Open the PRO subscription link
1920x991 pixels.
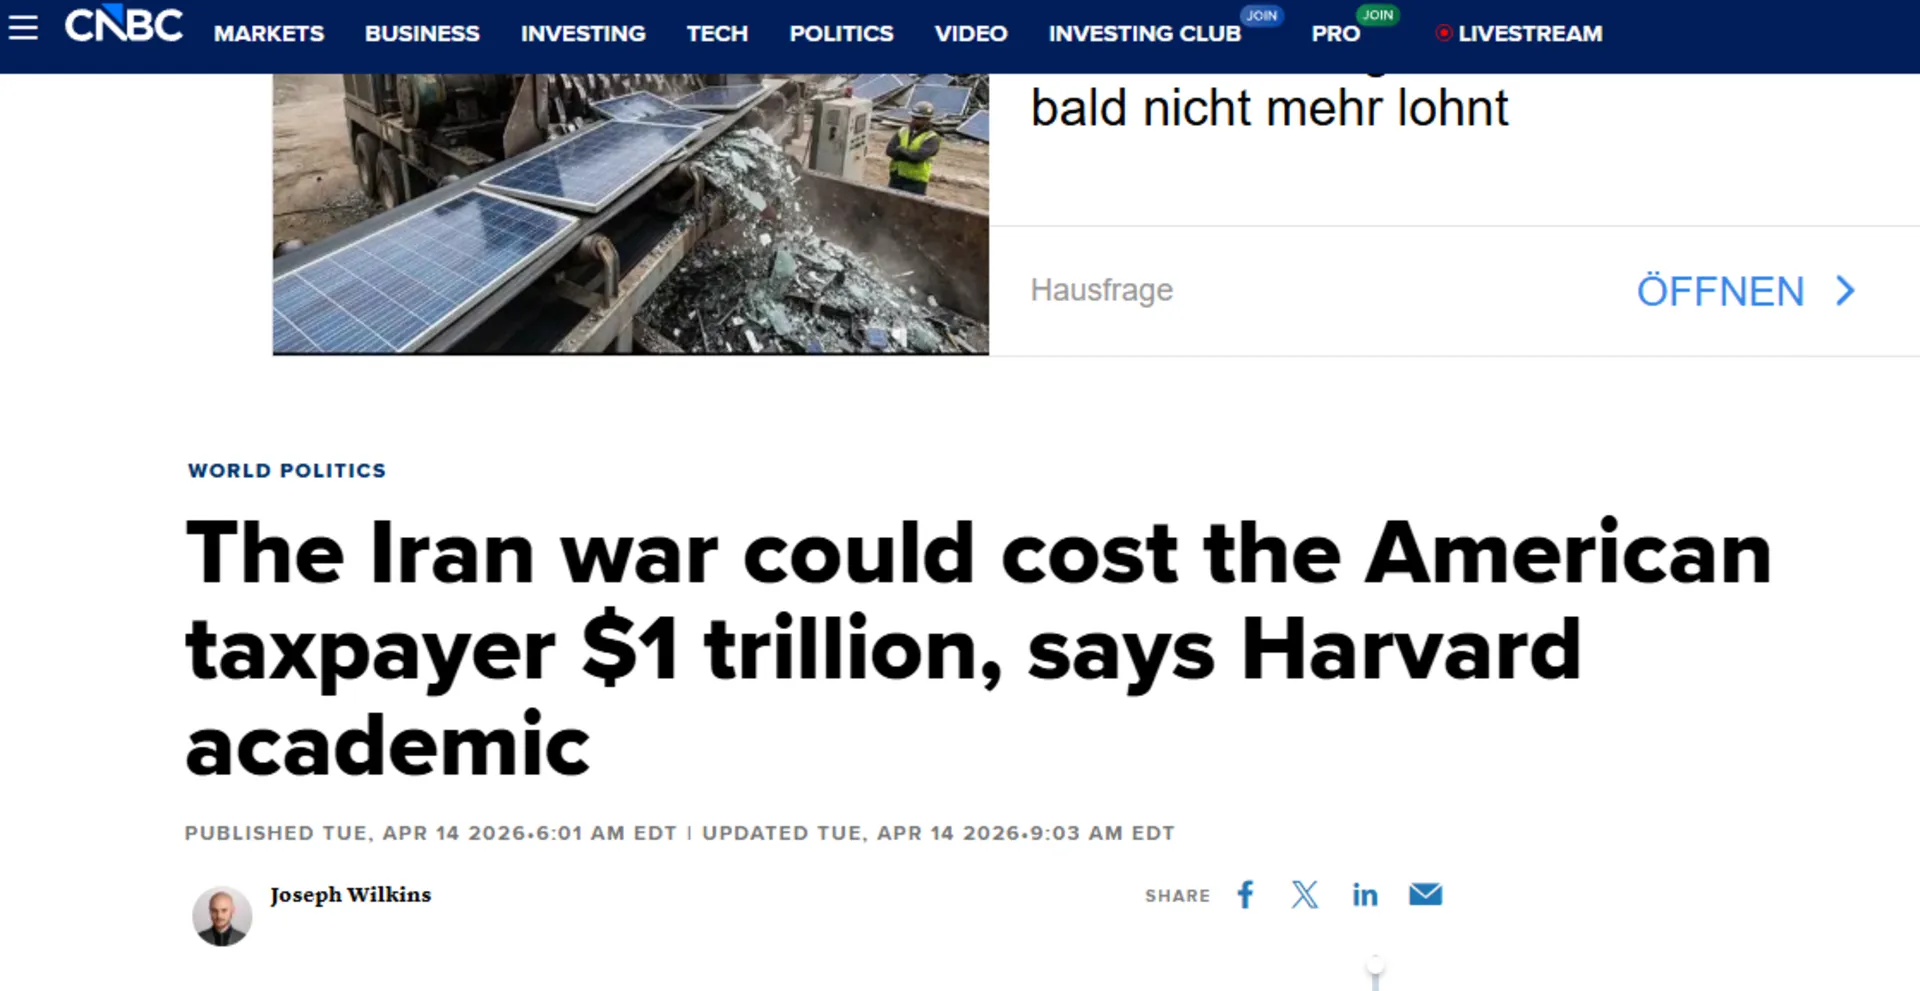coord(1336,33)
